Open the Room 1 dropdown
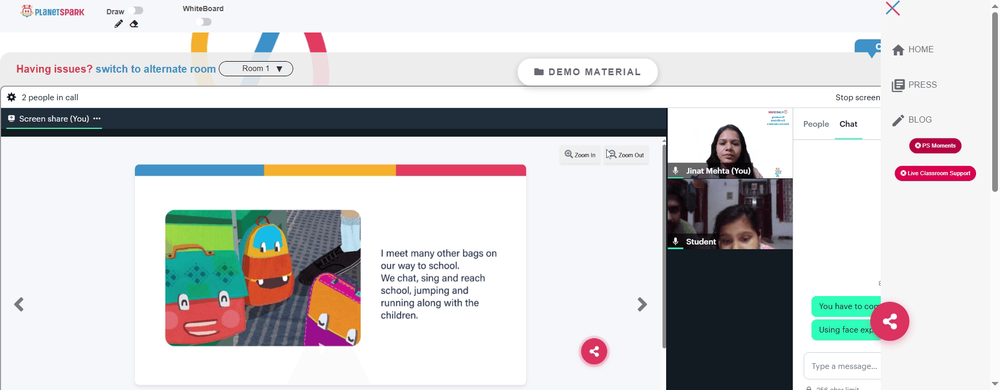 click(256, 69)
